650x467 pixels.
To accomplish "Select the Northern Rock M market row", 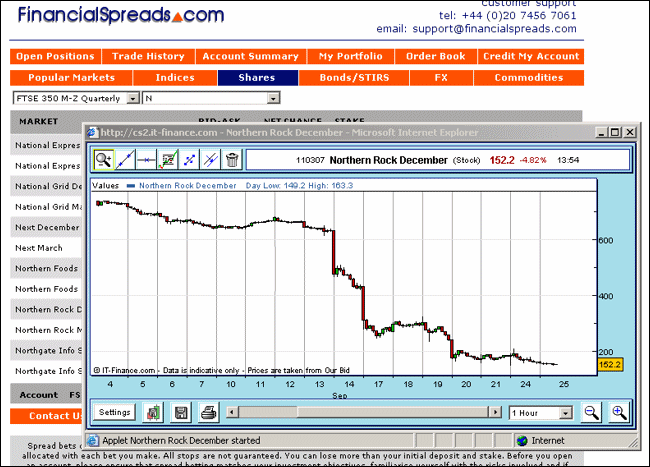I will (x=46, y=330).
